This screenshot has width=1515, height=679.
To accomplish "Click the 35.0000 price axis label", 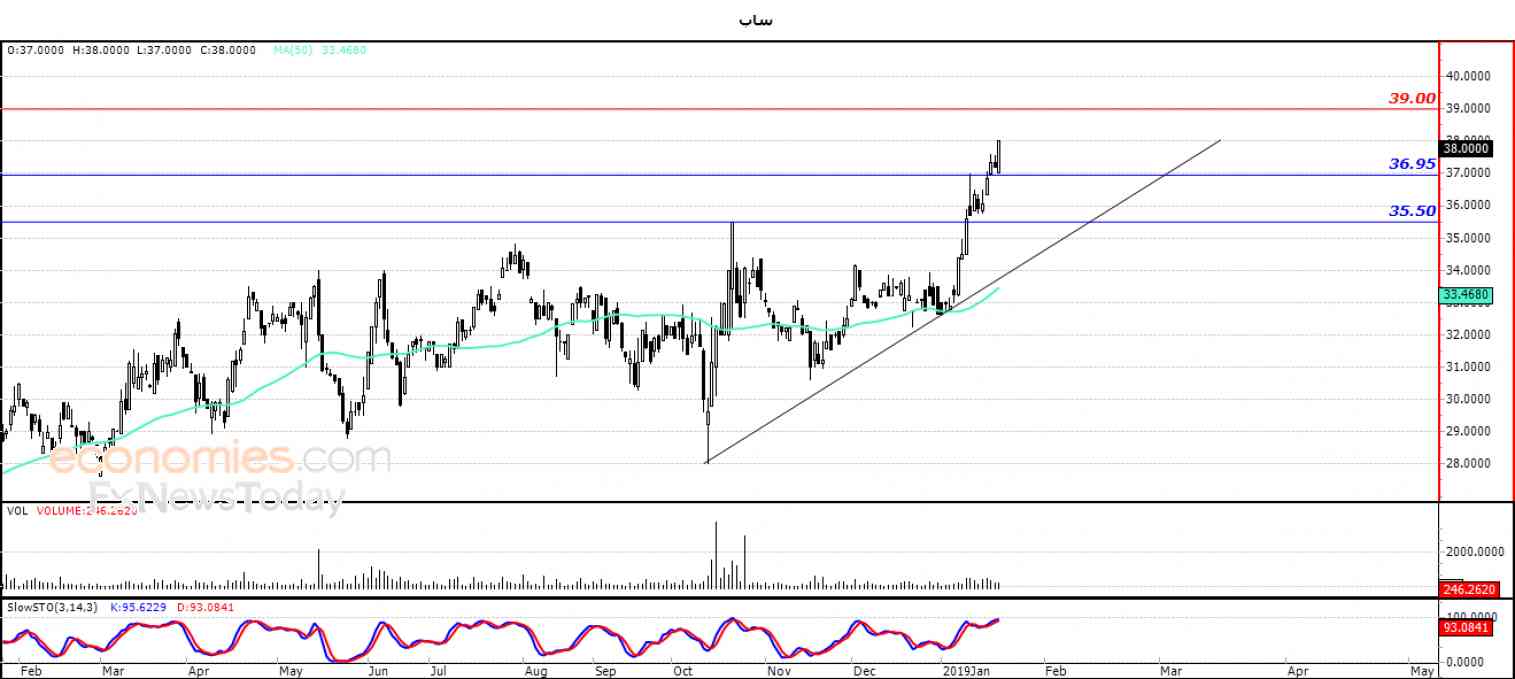I will (1468, 238).
